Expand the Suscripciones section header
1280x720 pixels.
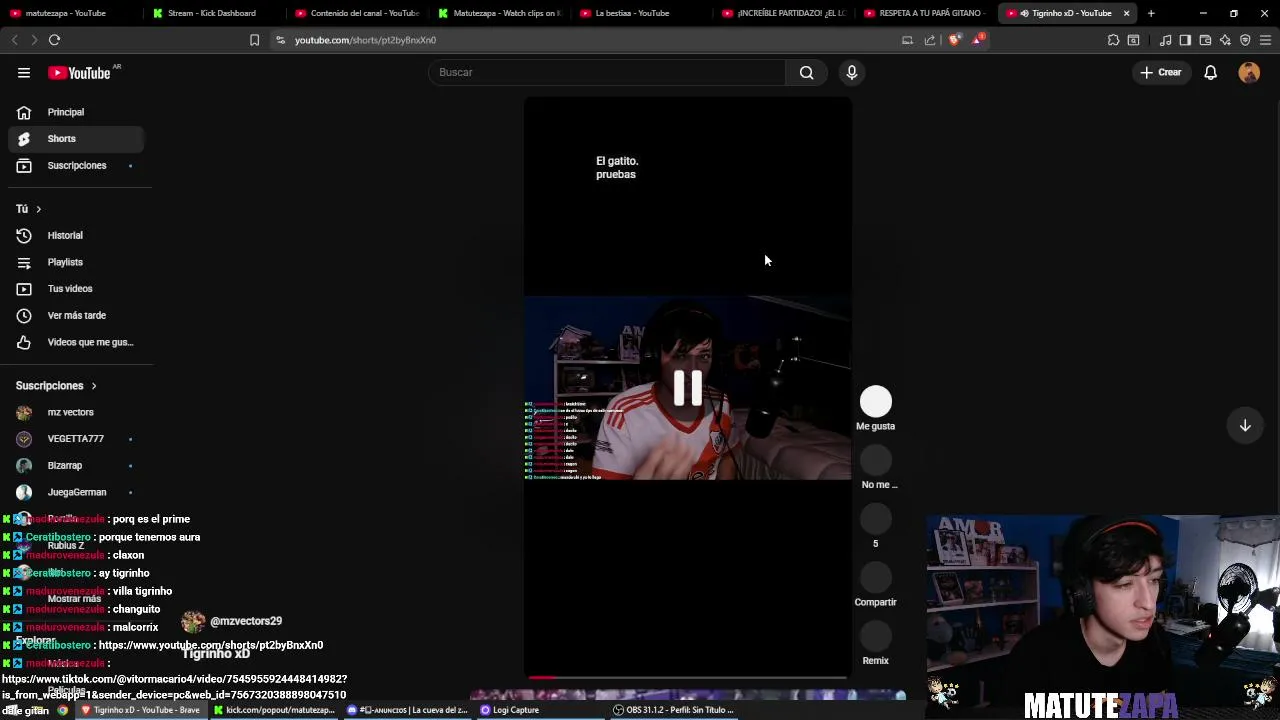pos(56,385)
